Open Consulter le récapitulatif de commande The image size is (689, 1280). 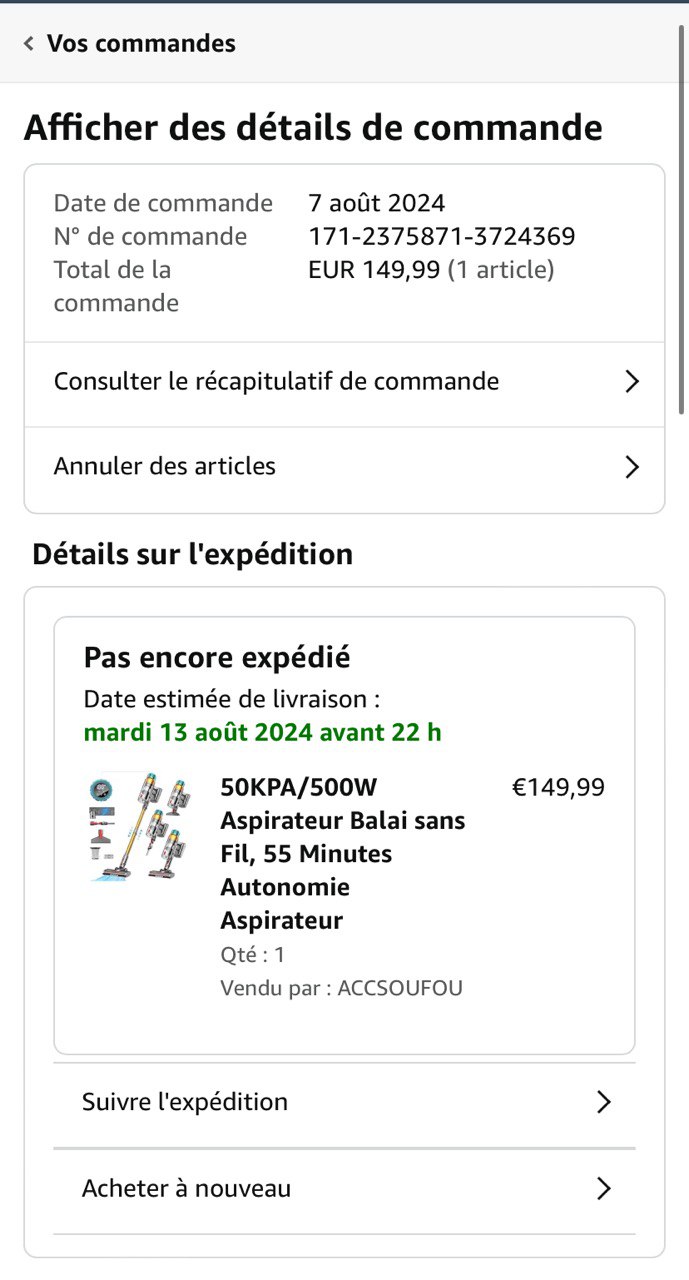[x=276, y=381]
